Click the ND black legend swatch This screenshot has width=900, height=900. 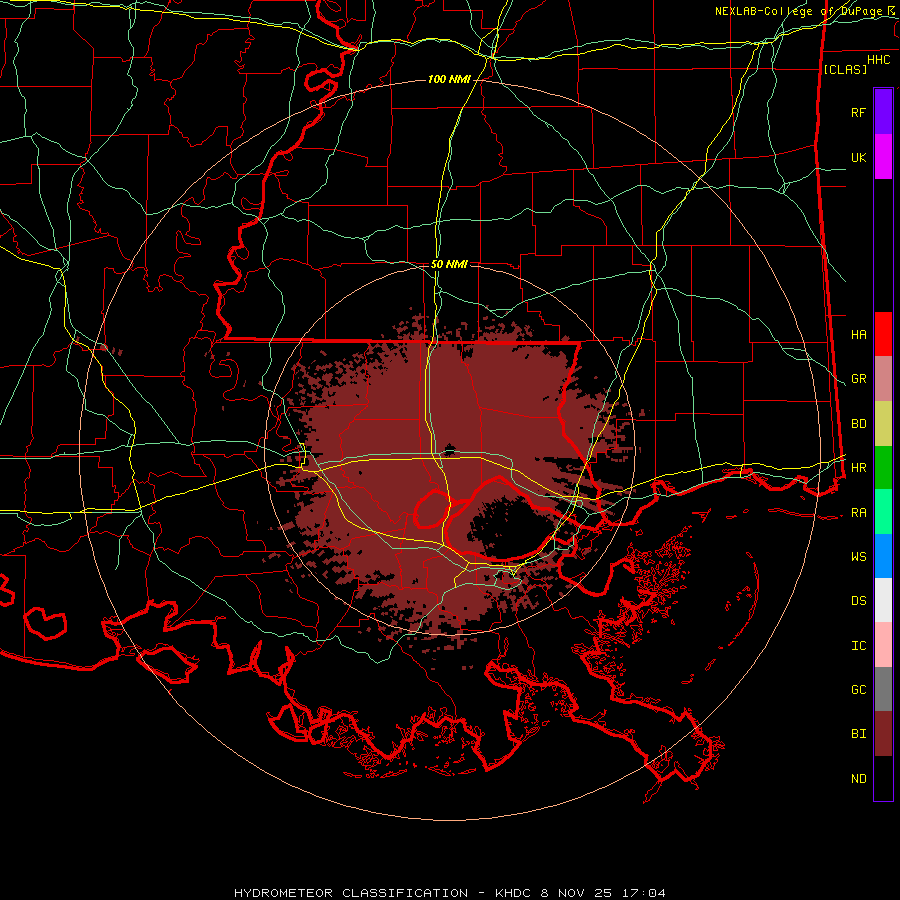(x=883, y=778)
